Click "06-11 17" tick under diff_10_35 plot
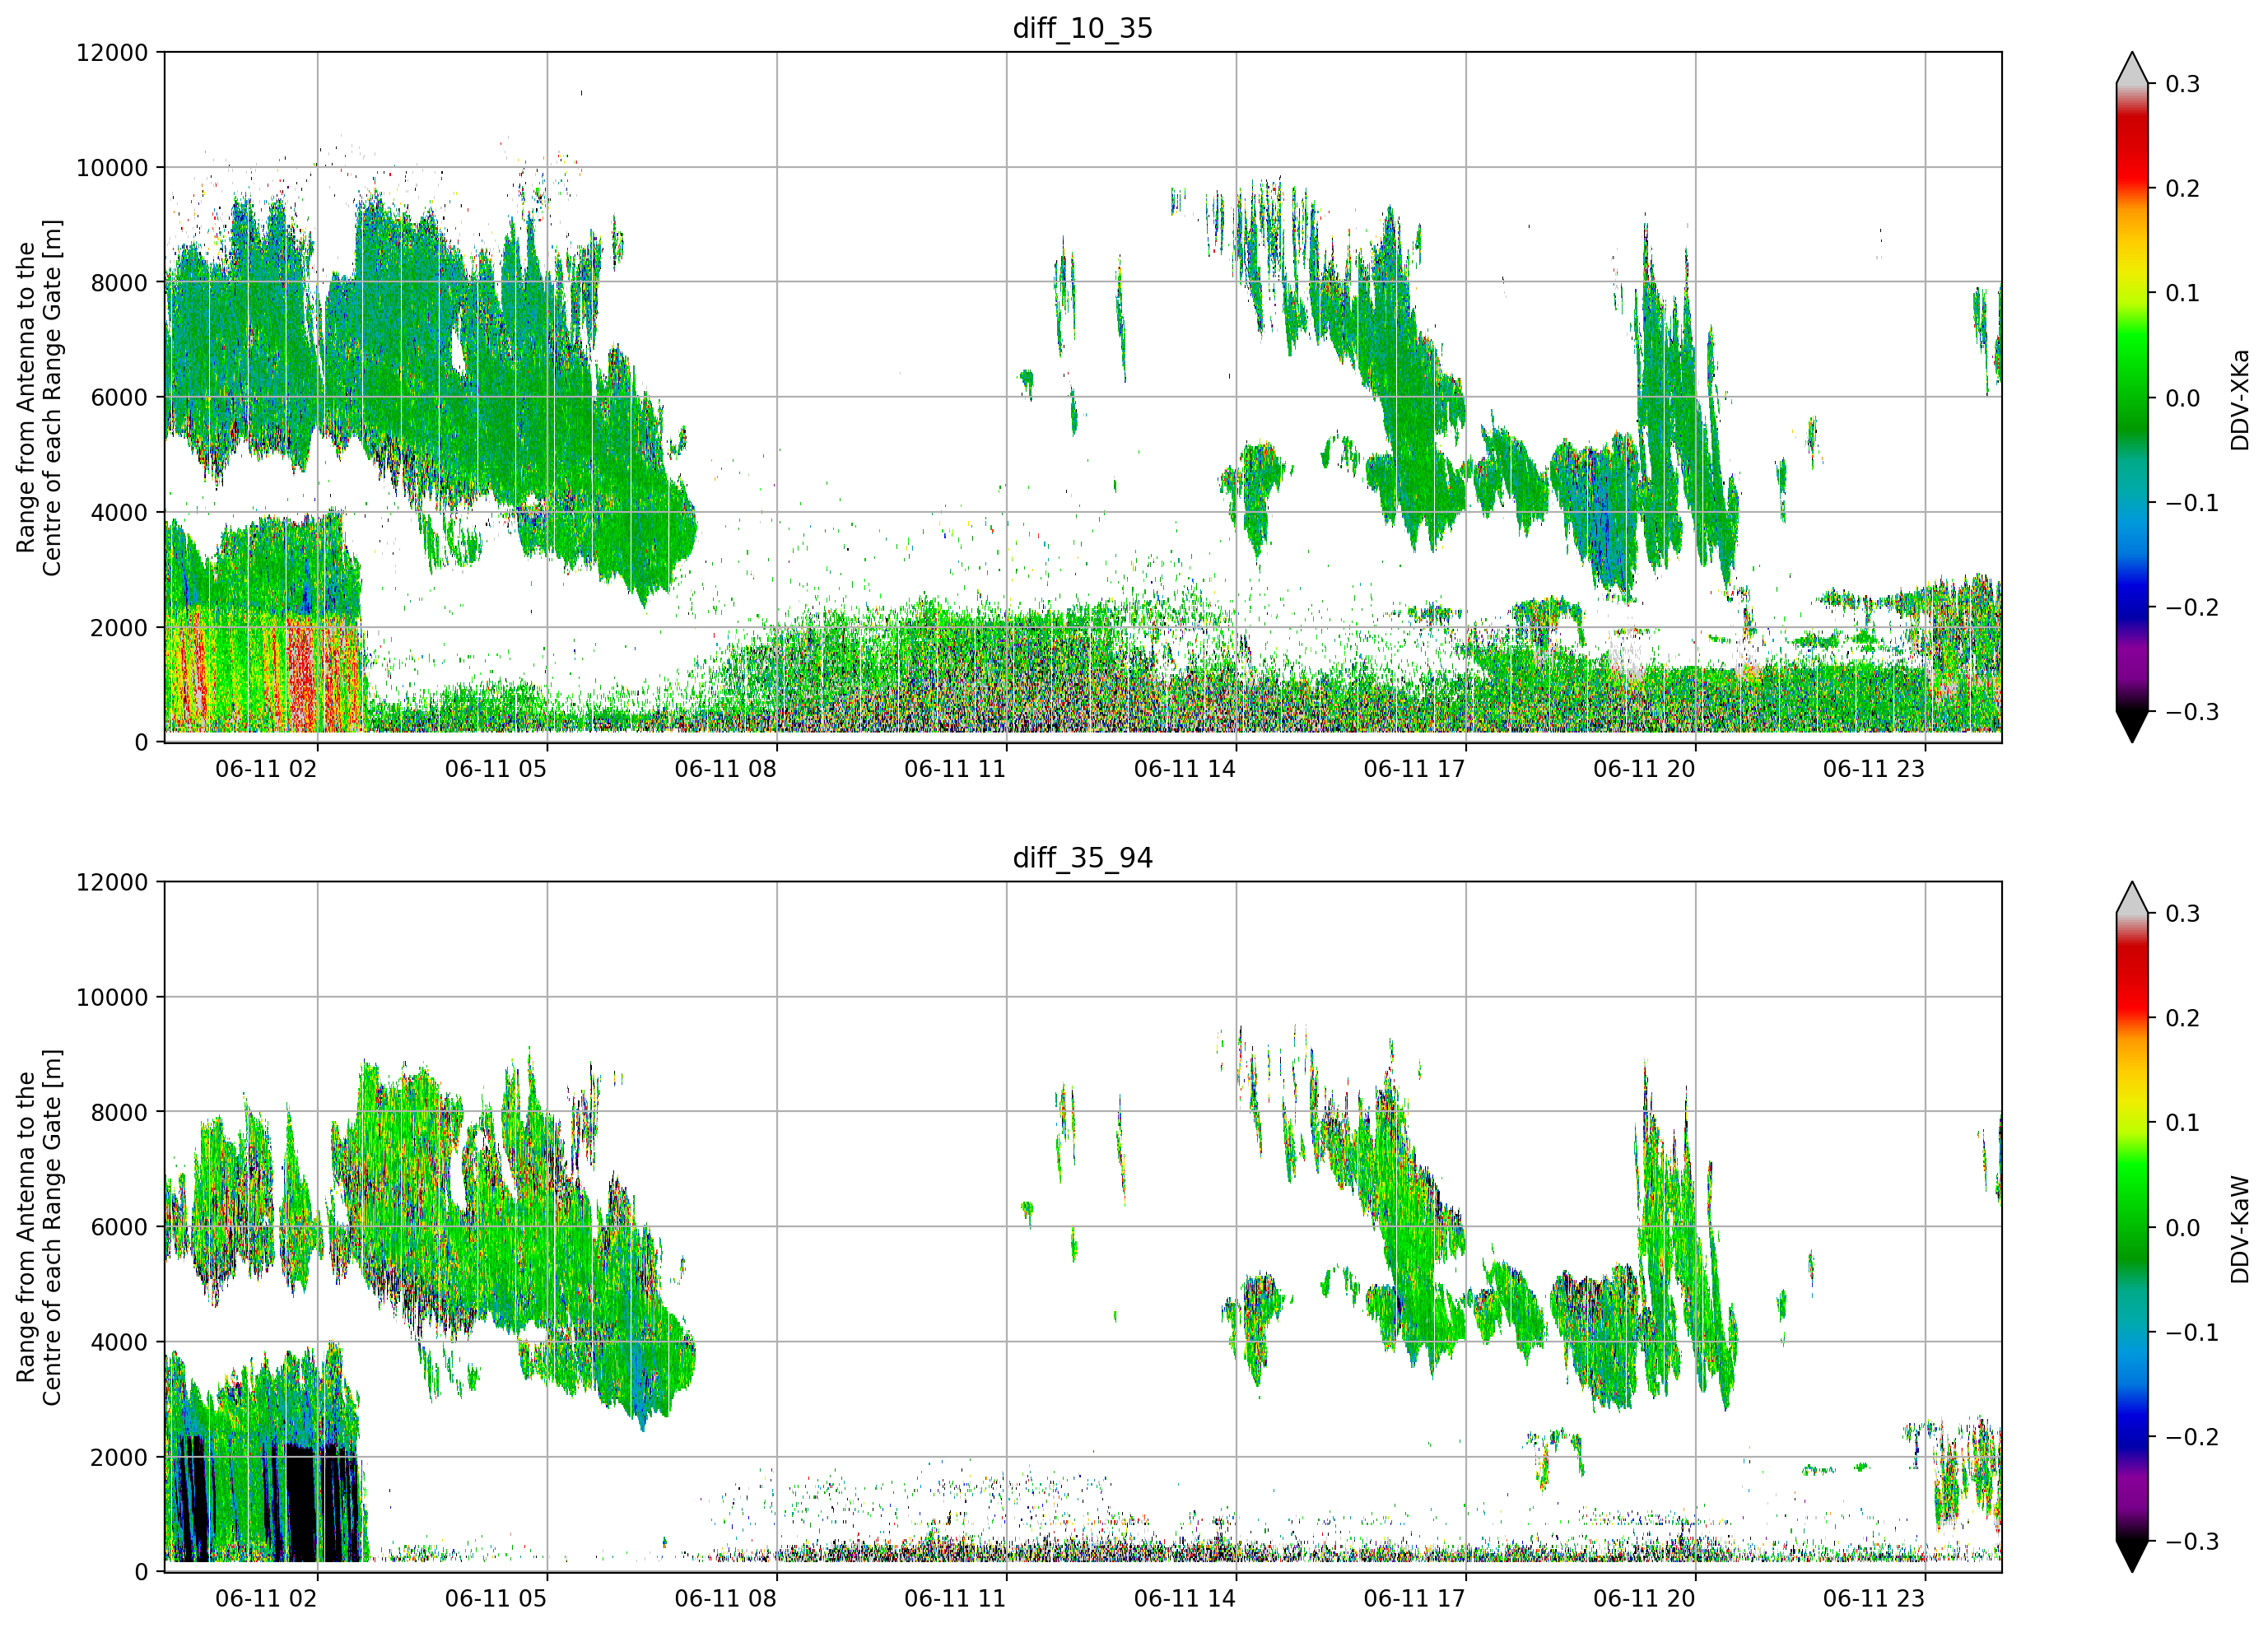 (x=1414, y=769)
